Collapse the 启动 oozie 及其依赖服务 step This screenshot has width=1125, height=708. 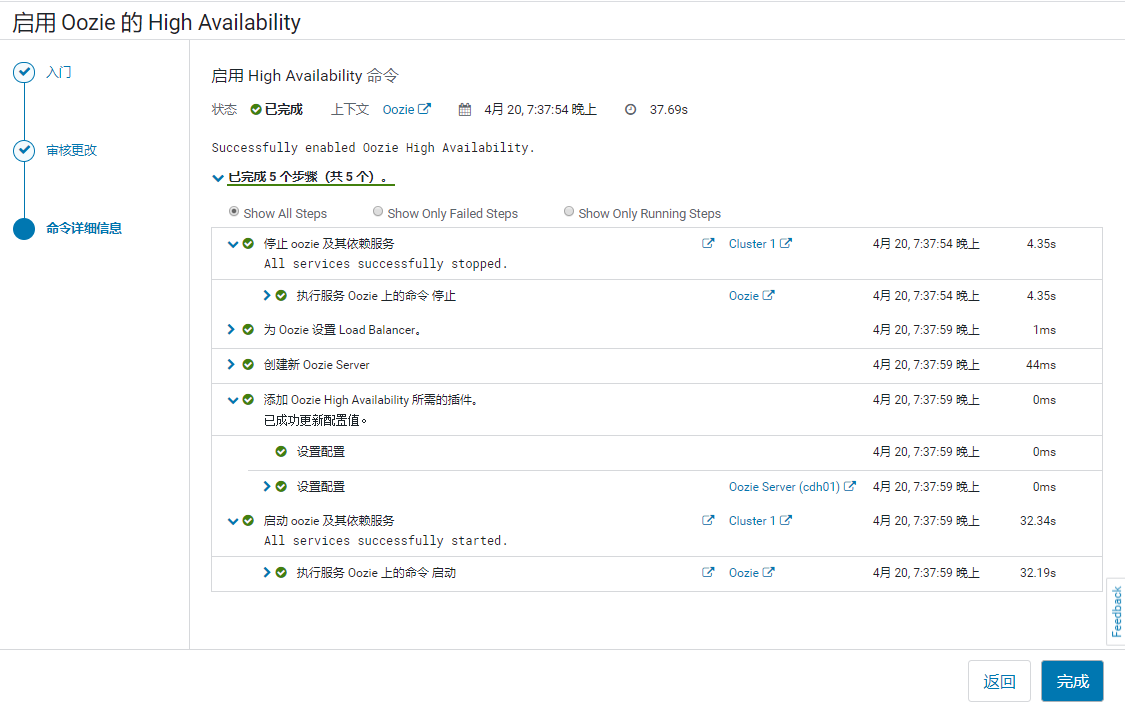(232, 521)
